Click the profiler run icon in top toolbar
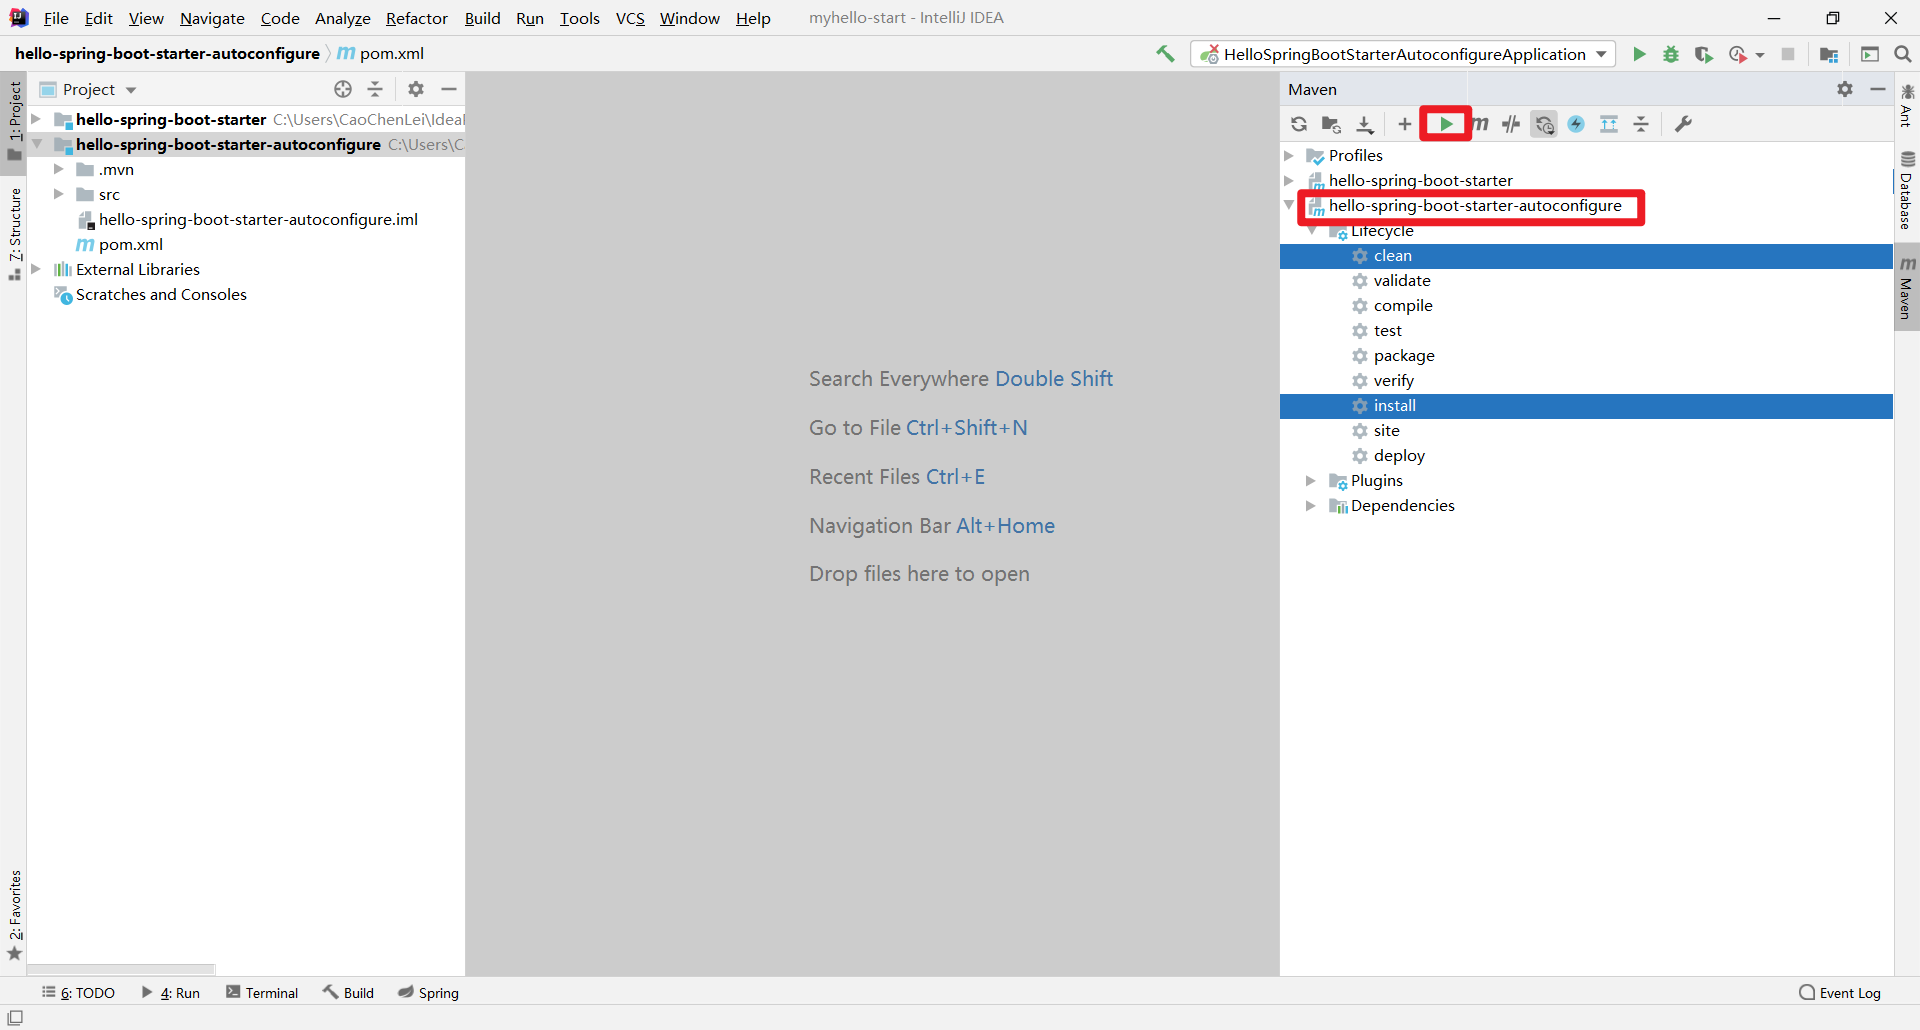Image resolution: width=1920 pixels, height=1030 pixels. click(1738, 54)
